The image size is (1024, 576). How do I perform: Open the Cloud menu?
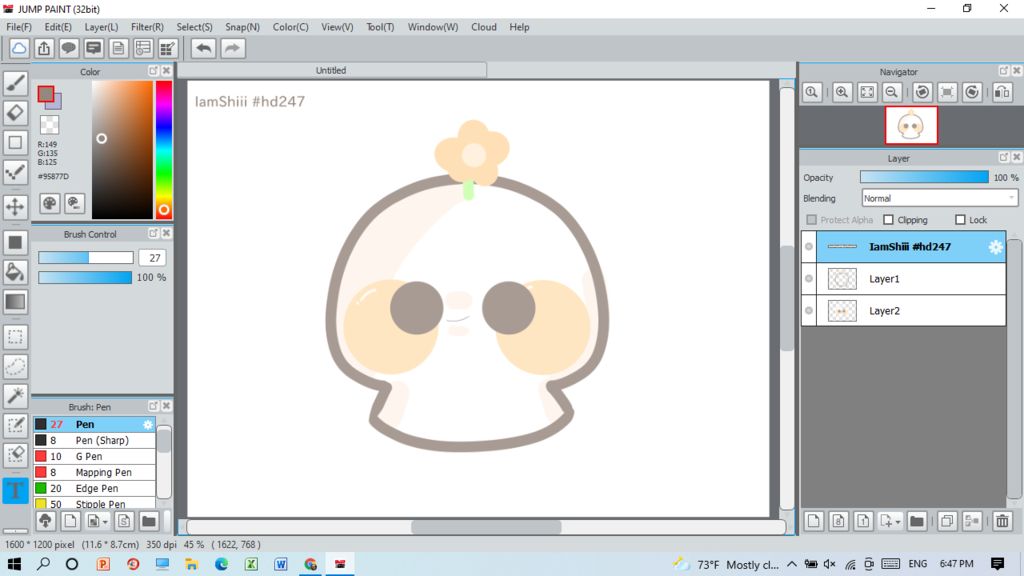click(484, 27)
